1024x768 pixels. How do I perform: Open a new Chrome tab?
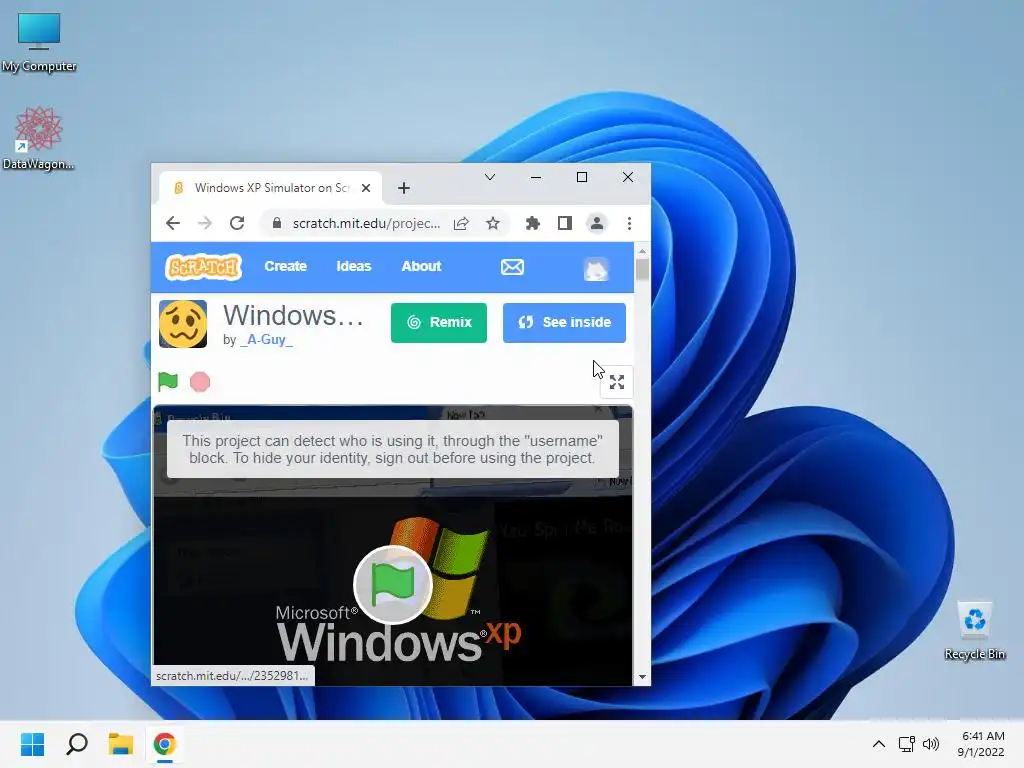coord(404,188)
